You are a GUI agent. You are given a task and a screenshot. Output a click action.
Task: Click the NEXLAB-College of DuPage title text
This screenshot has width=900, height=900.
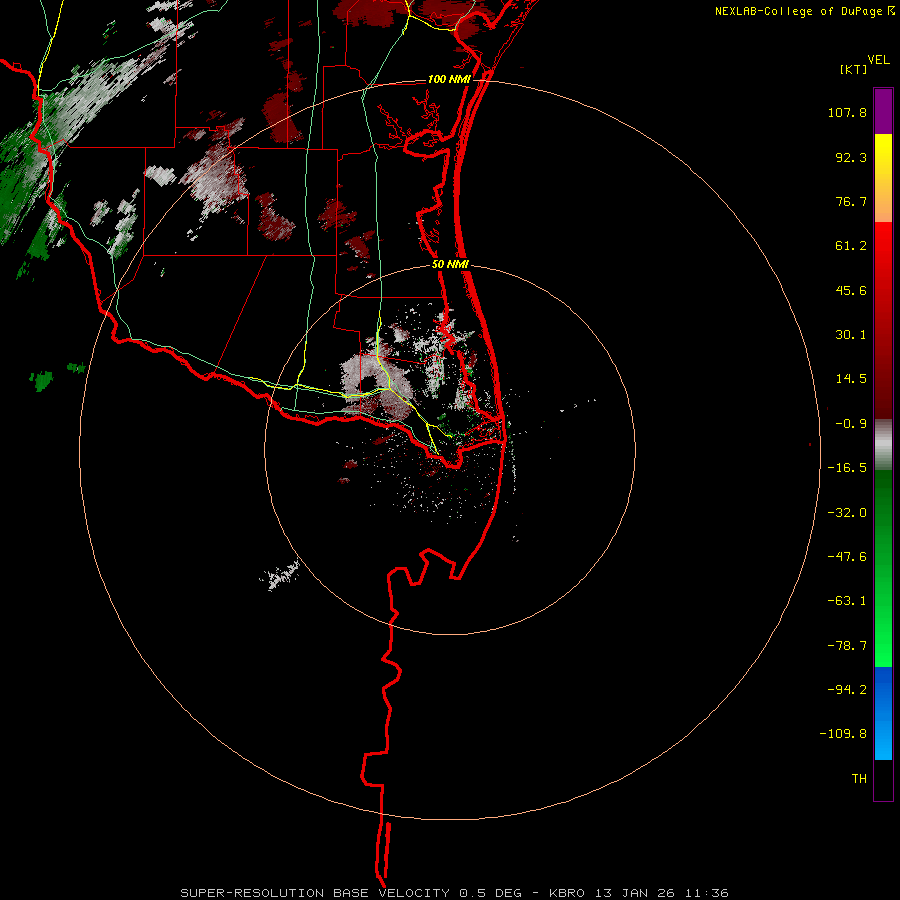pyautogui.click(x=798, y=11)
